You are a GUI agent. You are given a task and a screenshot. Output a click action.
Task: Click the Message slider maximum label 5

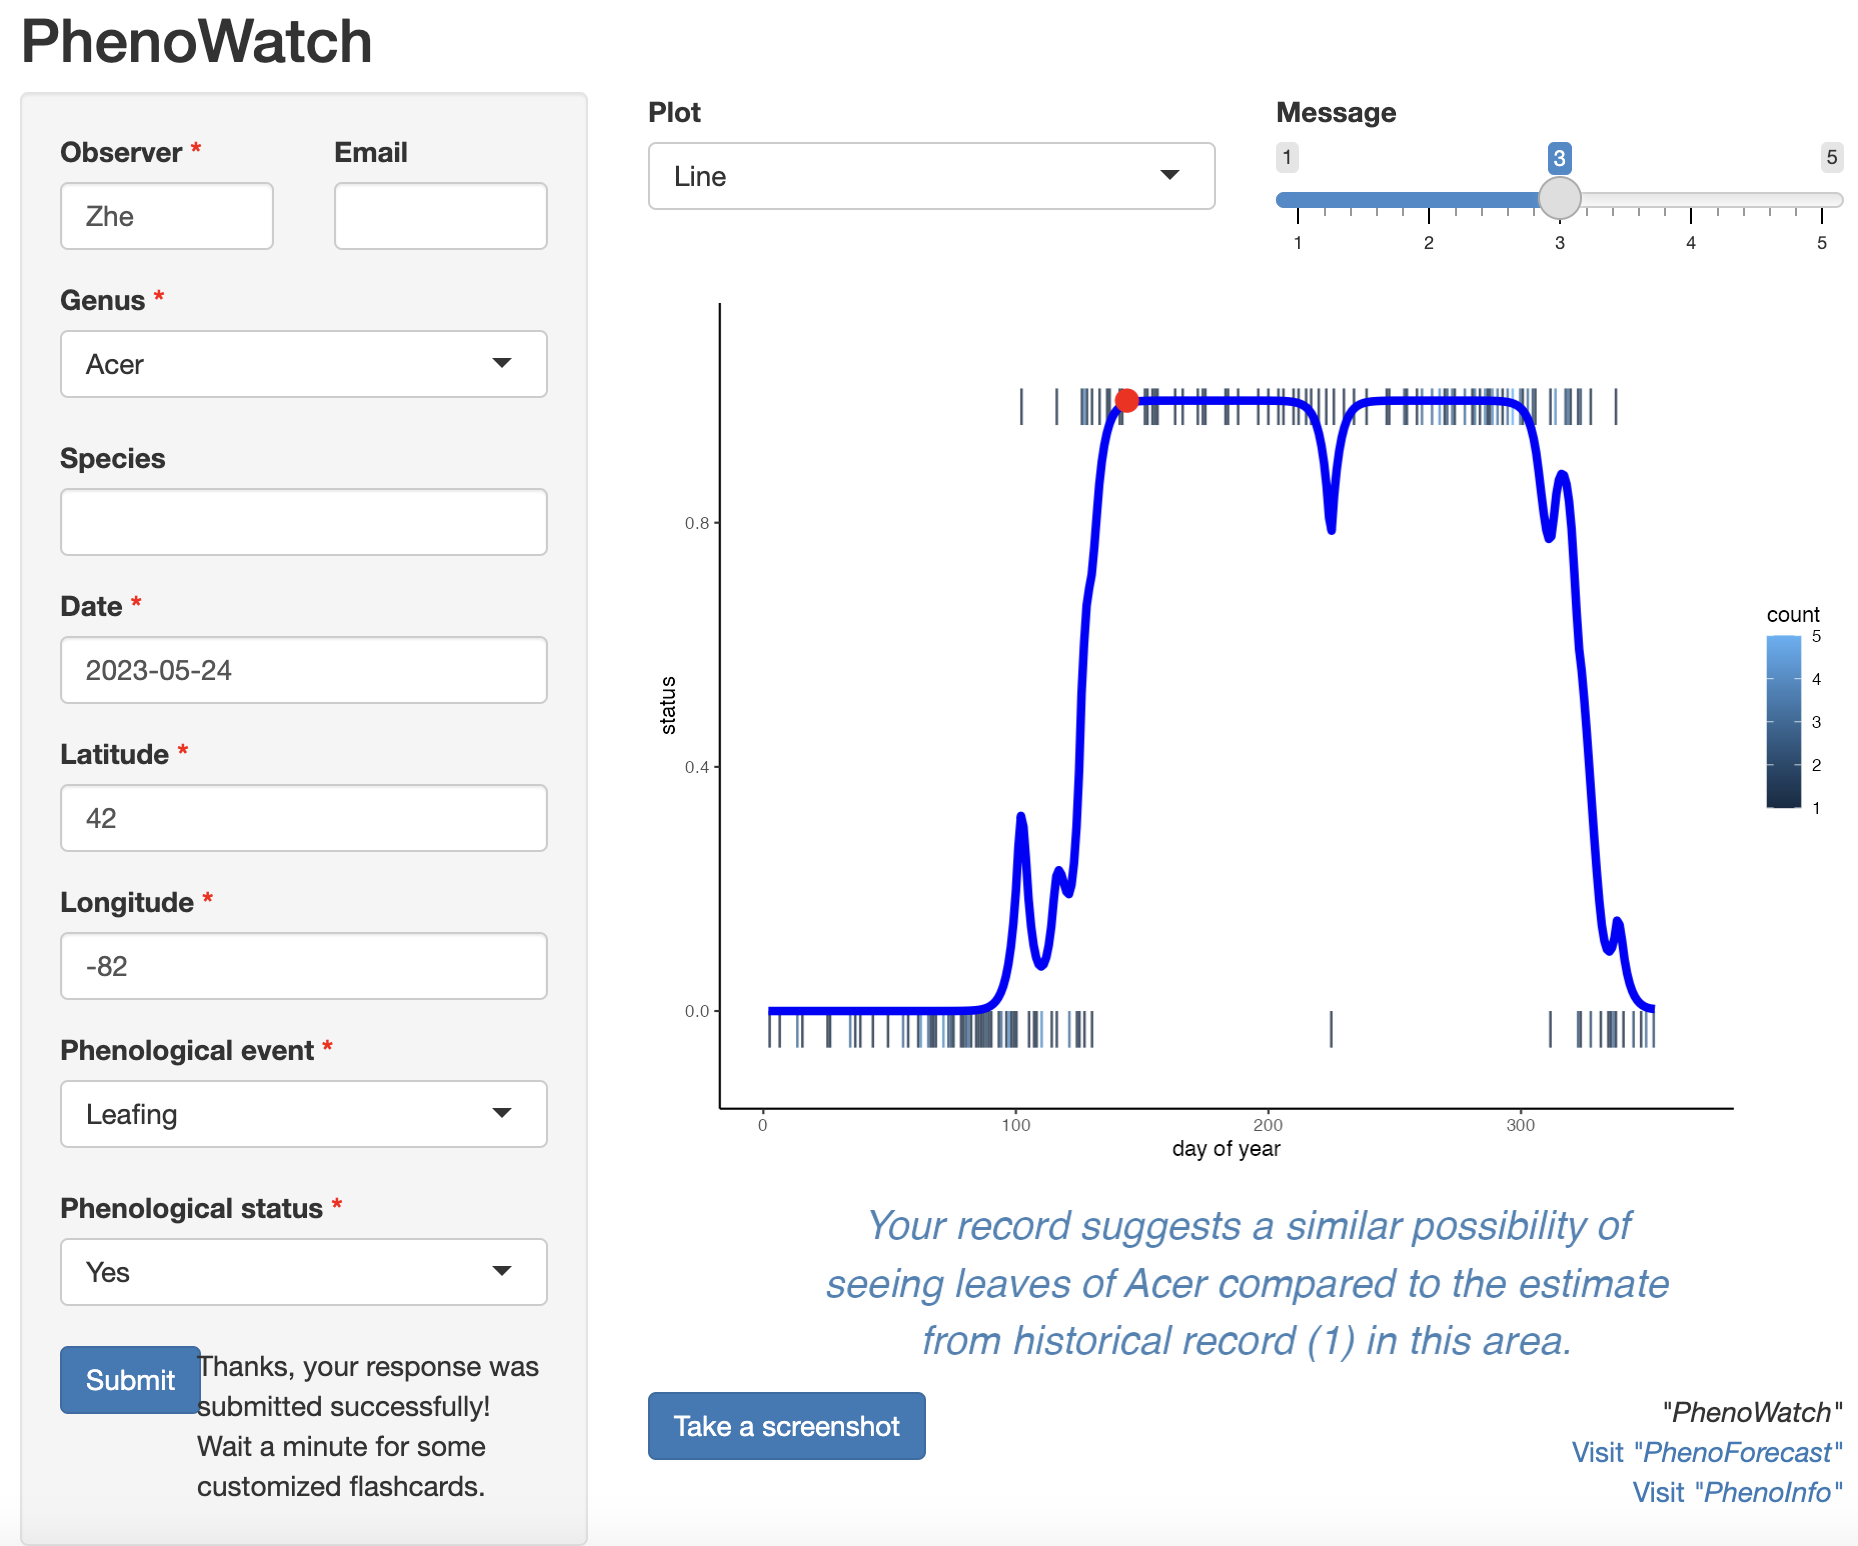[1831, 157]
